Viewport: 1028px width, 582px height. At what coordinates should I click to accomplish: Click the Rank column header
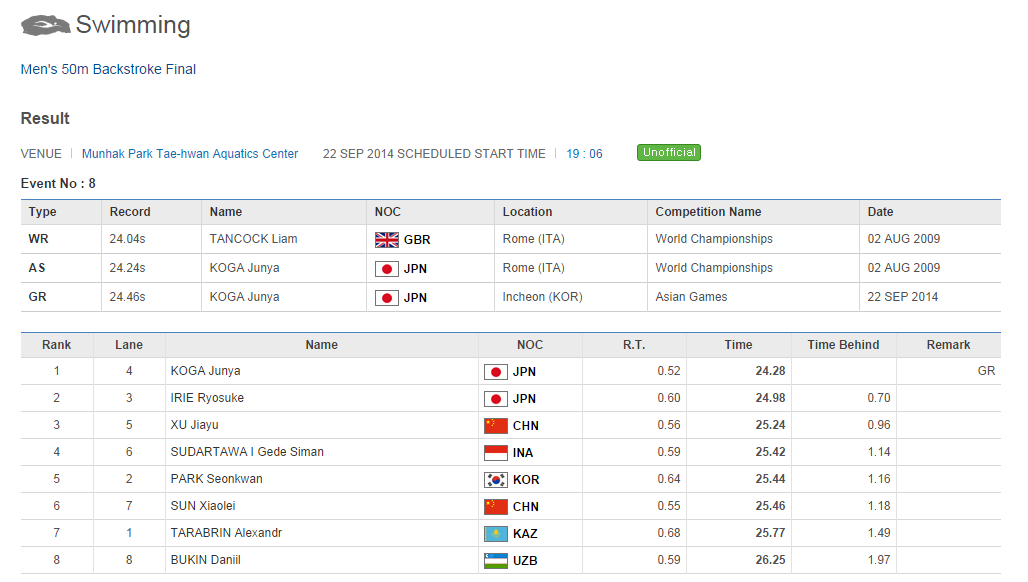click(x=57, y=345)
